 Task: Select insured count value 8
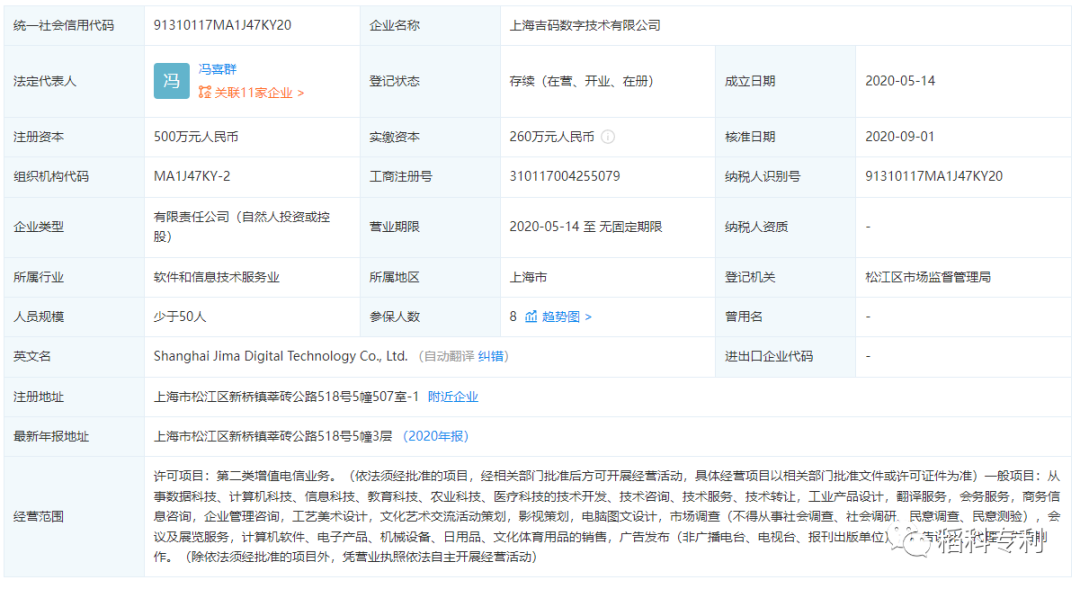(x=513, y=317)
